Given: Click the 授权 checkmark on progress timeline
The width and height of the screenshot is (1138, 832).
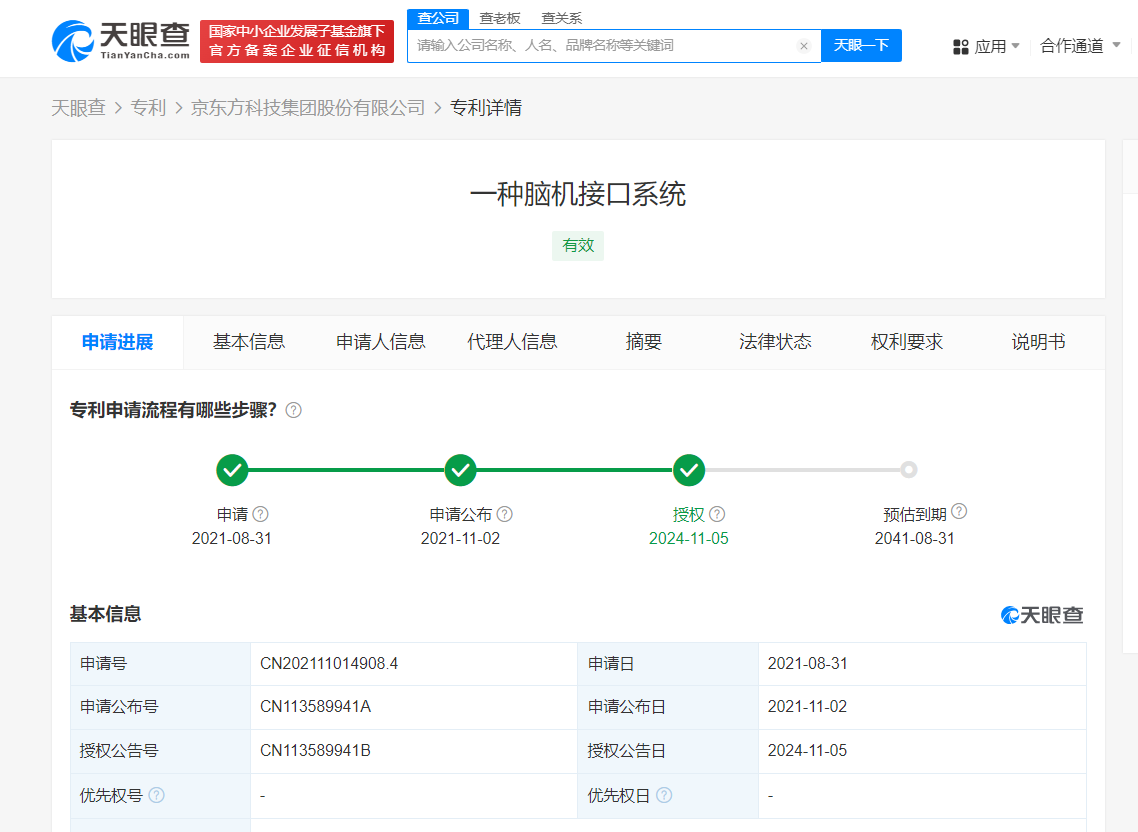Looking at the screenshot, I should (689, 469).
